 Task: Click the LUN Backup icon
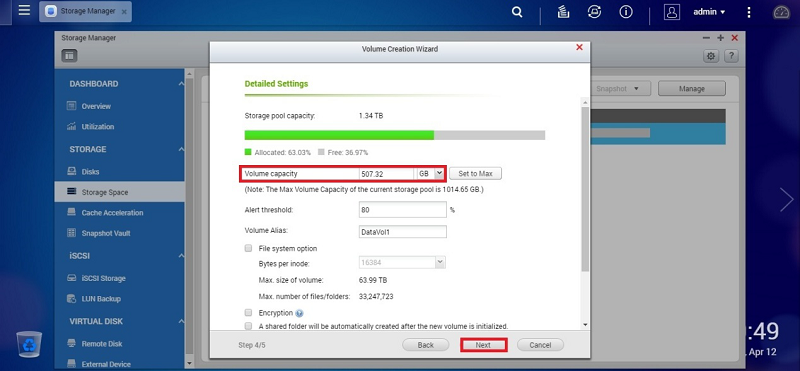click(71, 299)
